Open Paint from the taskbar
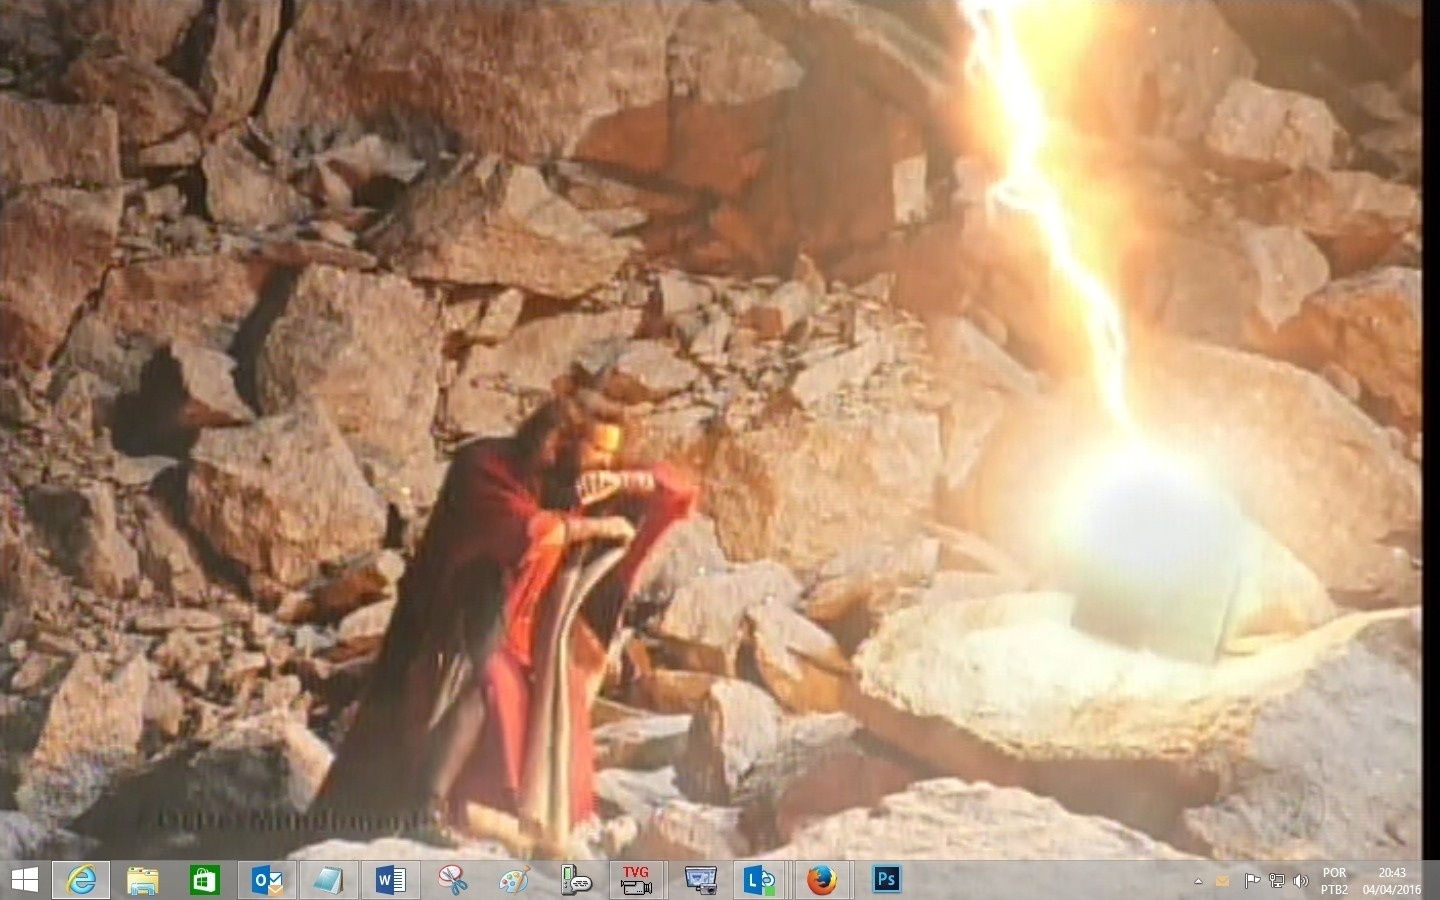 [514, 880]
